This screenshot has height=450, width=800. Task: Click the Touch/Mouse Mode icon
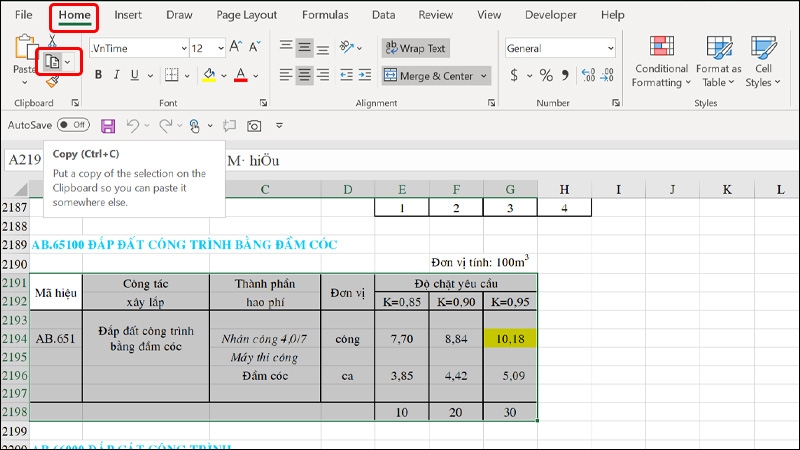pyautogui.click(x=194, y=126)
